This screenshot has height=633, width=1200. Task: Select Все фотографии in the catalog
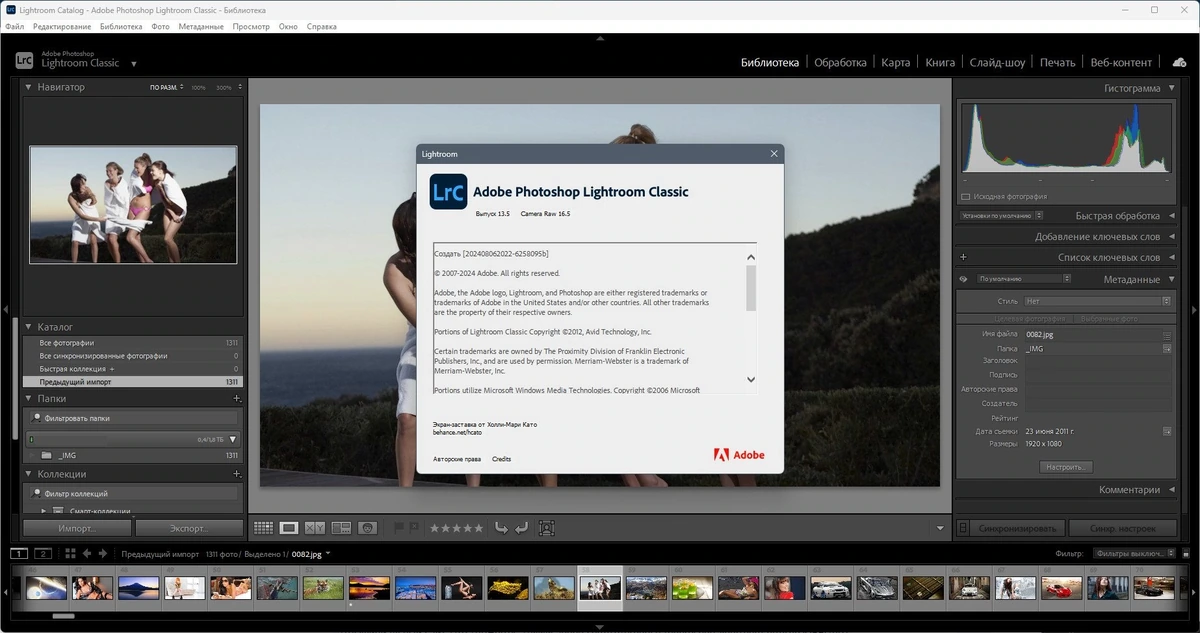point(133,342)
